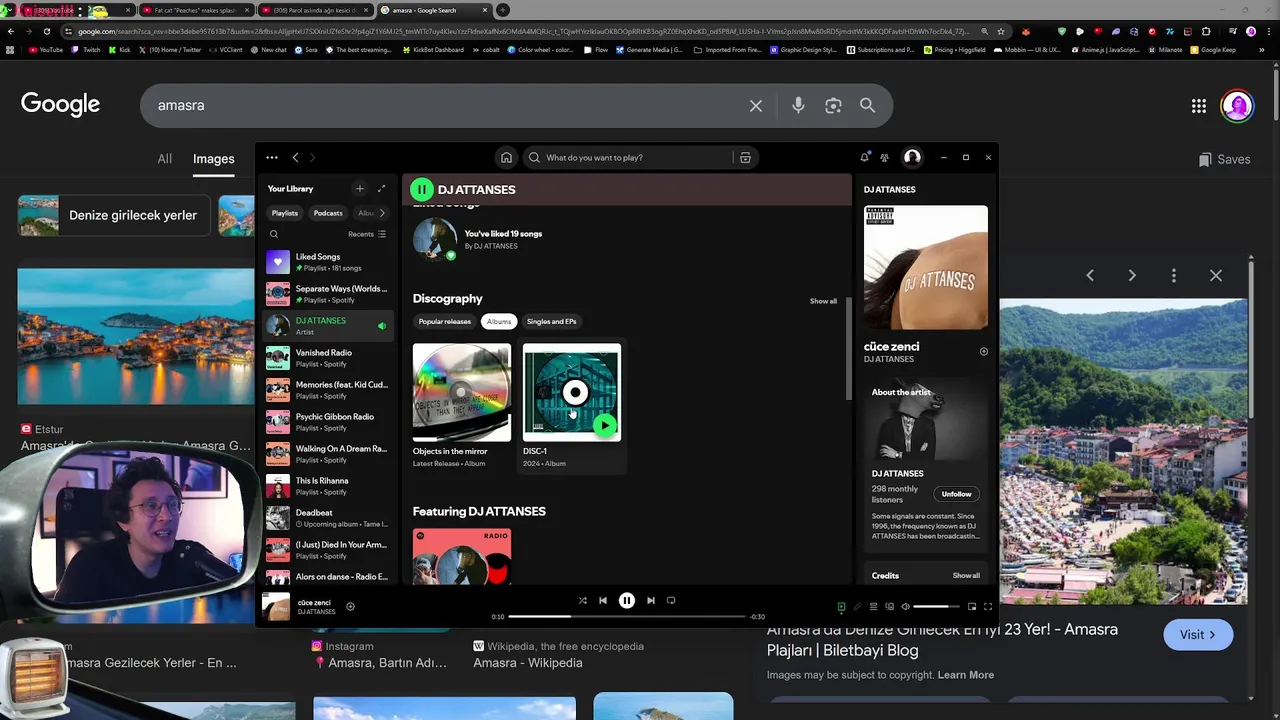
Task: Select Singles and EPs discography tab
Action: point(552,321)
